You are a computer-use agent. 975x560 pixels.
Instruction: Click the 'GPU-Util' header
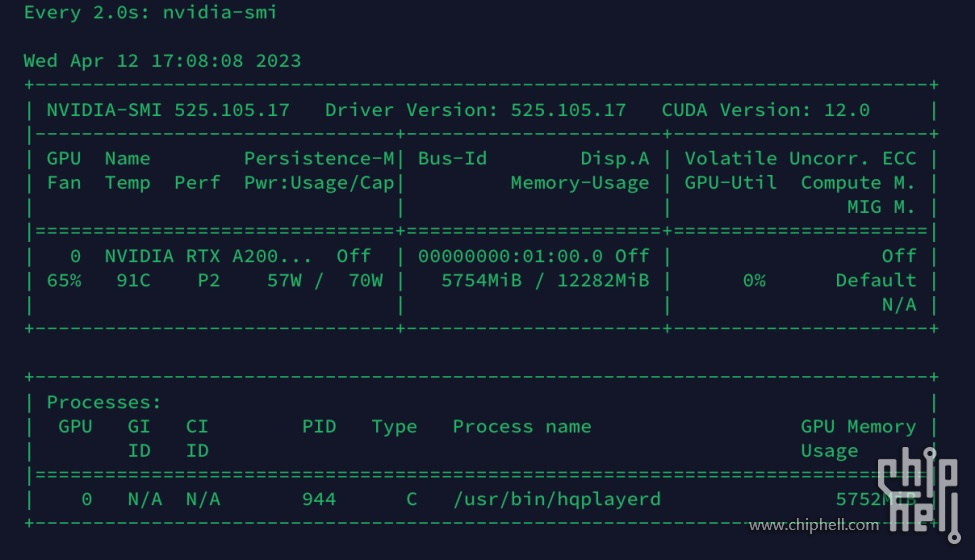731,183
